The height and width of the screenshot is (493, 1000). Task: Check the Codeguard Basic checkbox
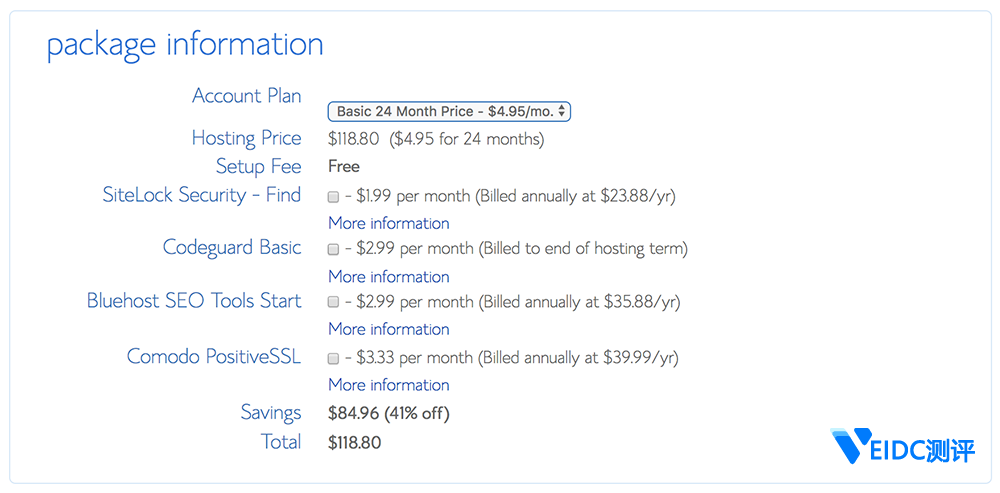pyautogui.click(x=333, y=249)
